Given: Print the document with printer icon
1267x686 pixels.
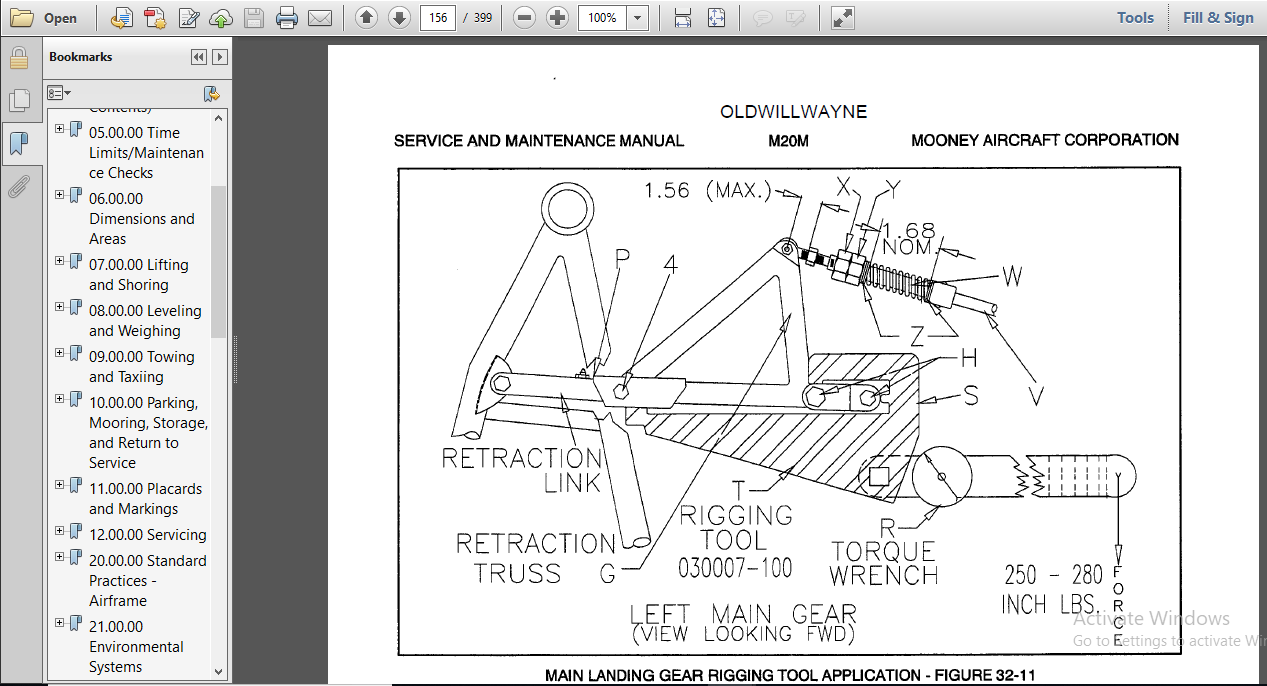Looking at the screenshot, I should point(287,18).
